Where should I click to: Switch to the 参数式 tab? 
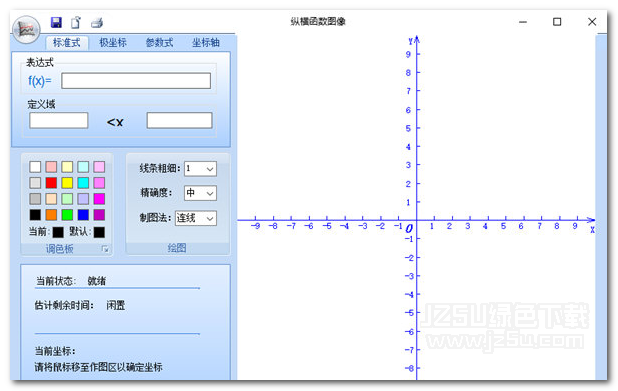(159, 42)
